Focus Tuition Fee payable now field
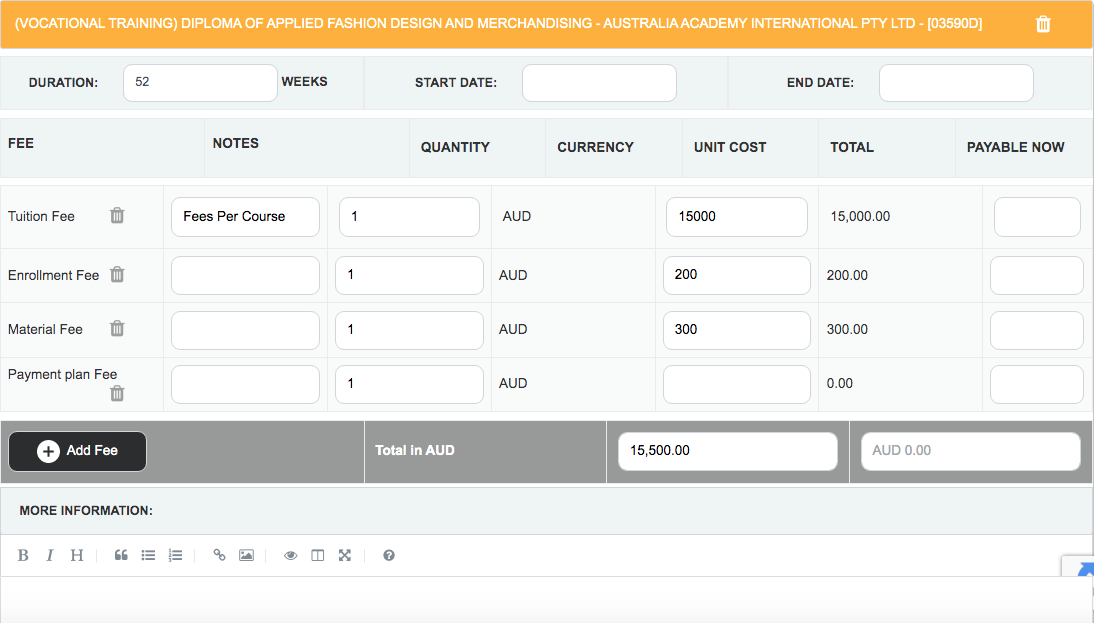This screenshot has height=623, width=1094. (1037, 216)
